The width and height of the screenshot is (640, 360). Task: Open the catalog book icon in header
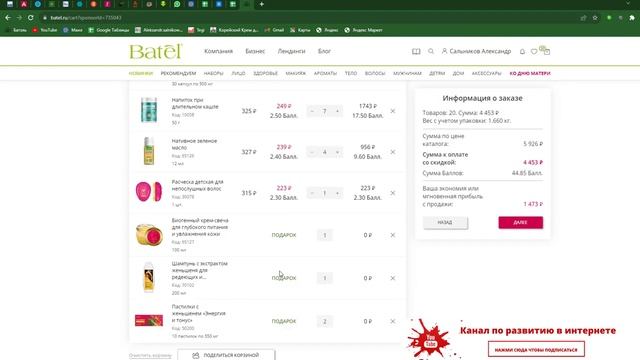point(416,51)
